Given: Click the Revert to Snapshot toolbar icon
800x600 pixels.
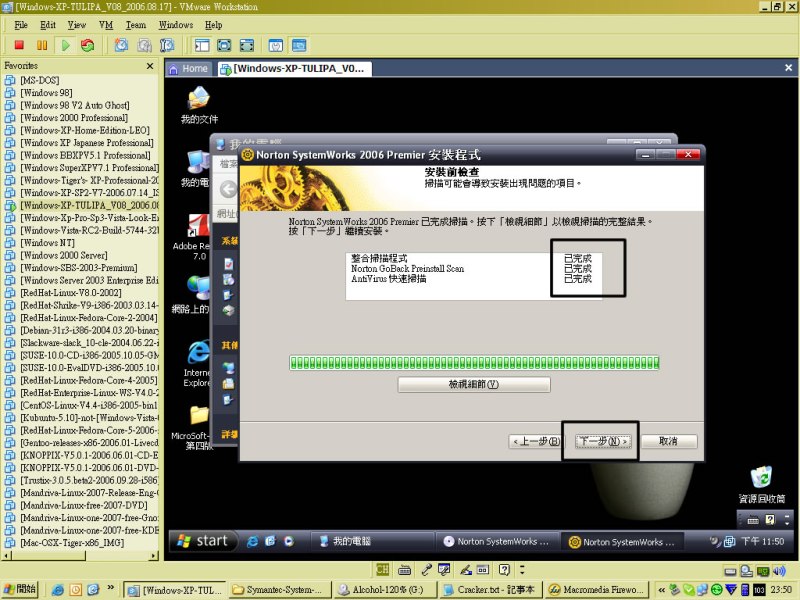Looking at the screenshot, I should [144, 45].
